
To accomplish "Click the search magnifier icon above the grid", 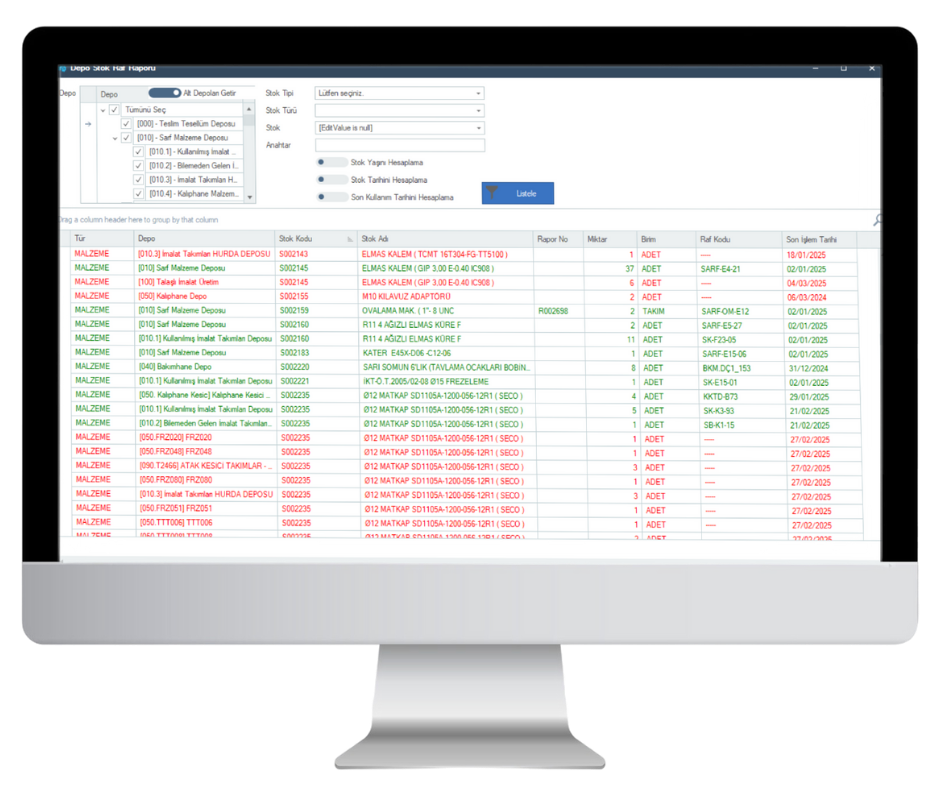I will (x=877, y=220).
